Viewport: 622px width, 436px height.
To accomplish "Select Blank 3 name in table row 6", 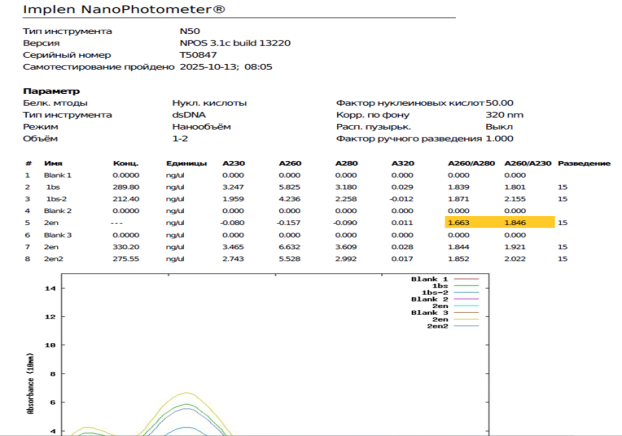I will [x=60, y=235].
